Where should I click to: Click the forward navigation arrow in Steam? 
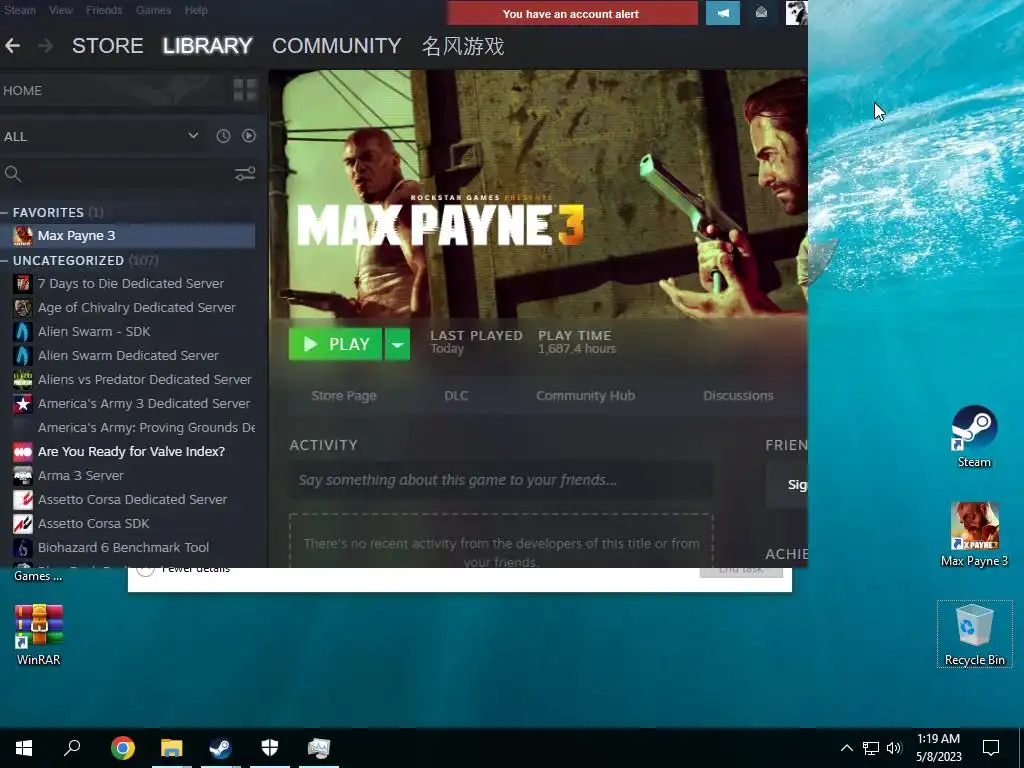click(x=45, y=46)
